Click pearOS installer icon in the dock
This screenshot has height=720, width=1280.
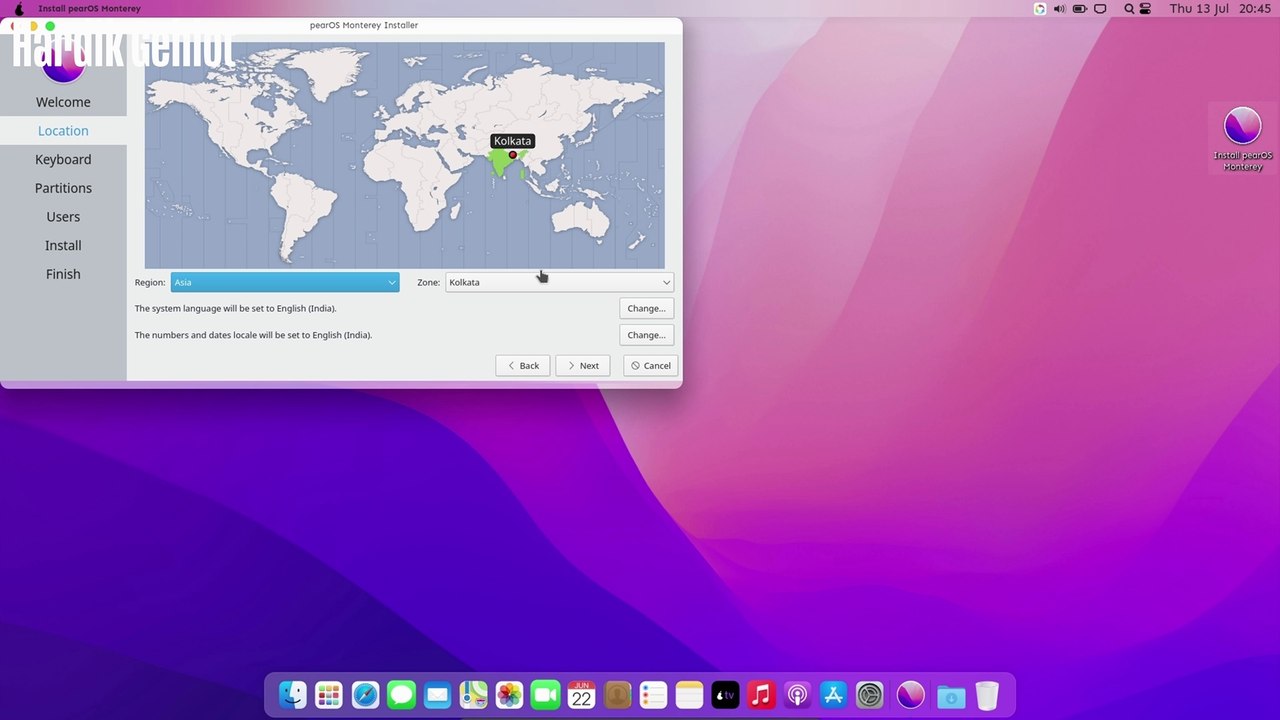pos(910,694)
